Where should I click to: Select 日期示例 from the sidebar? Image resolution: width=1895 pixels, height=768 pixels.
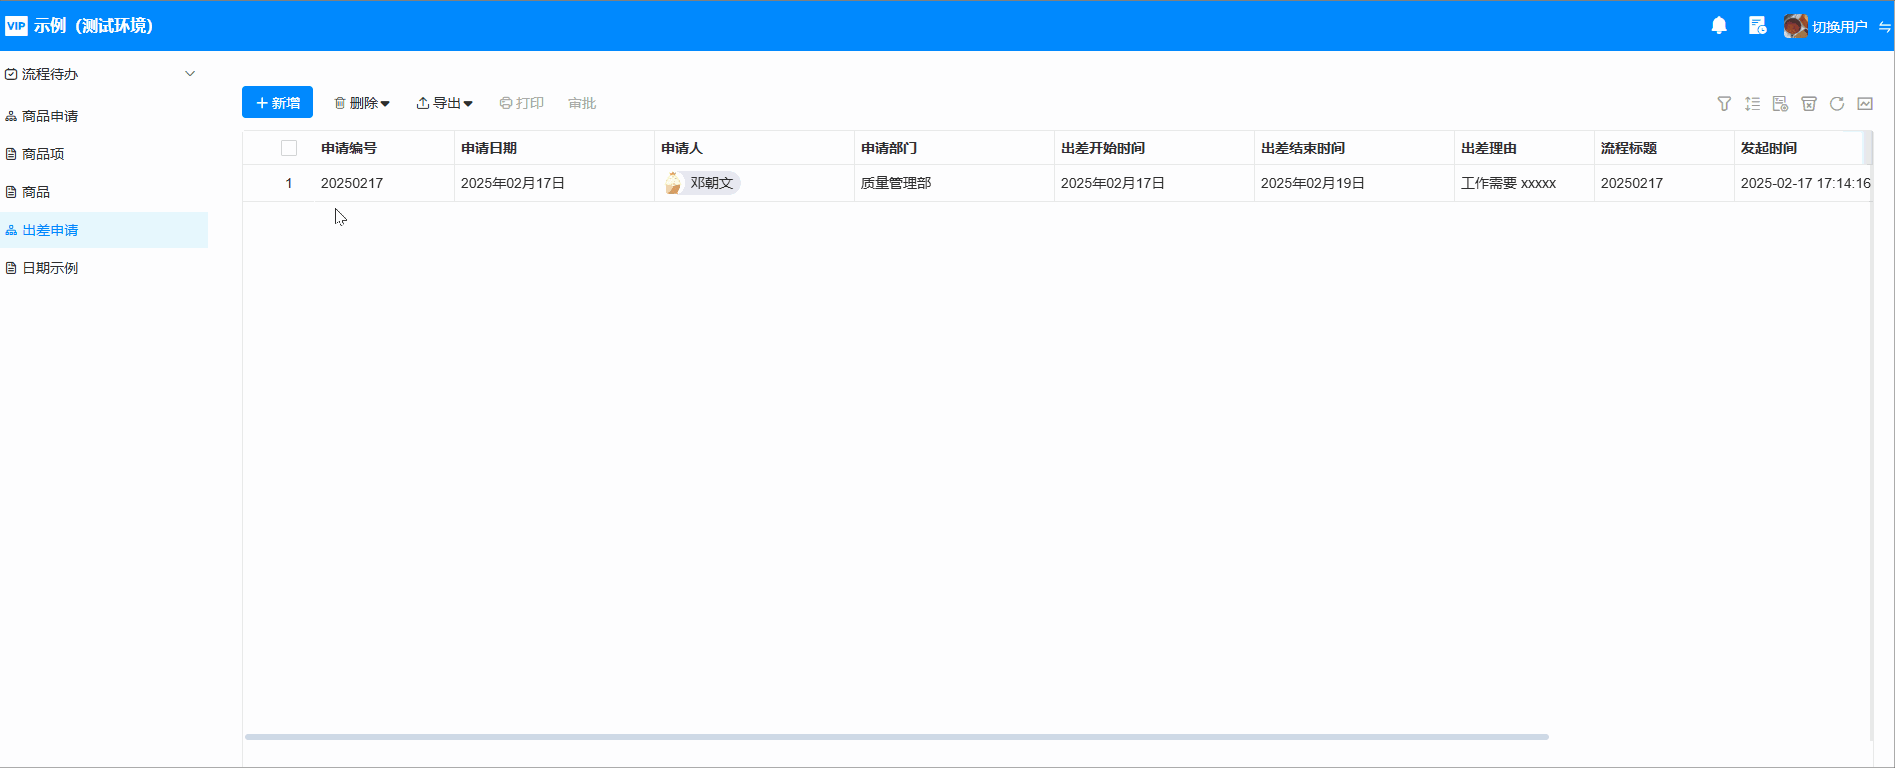pyautogui.click(x=50, y=268)
